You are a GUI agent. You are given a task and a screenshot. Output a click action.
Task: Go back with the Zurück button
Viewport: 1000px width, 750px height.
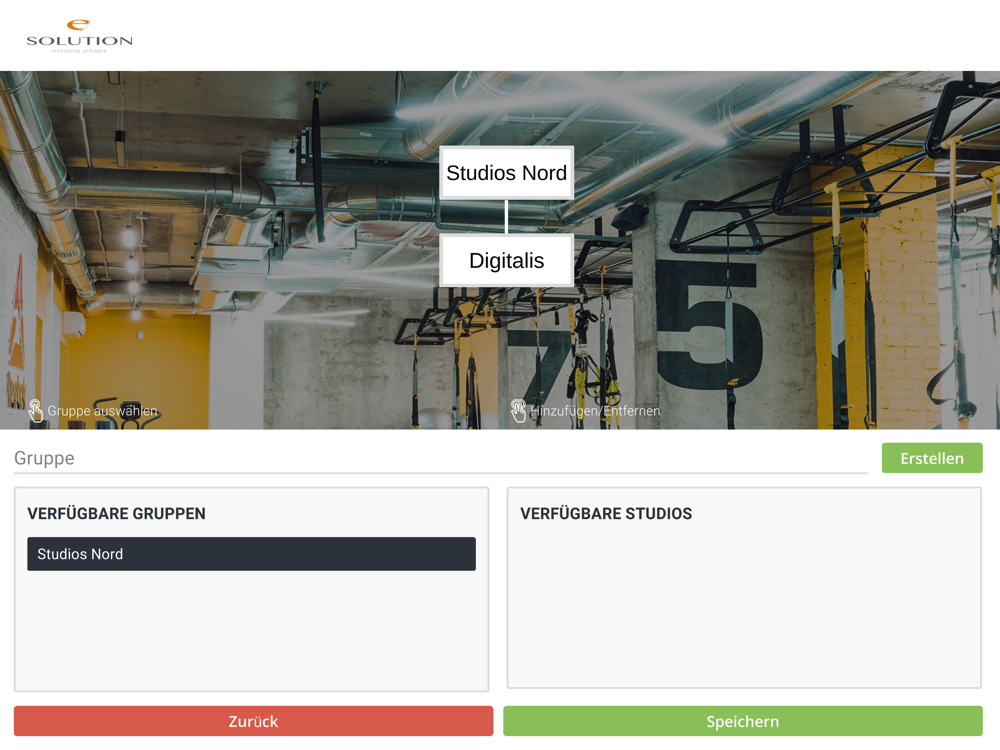253,721
